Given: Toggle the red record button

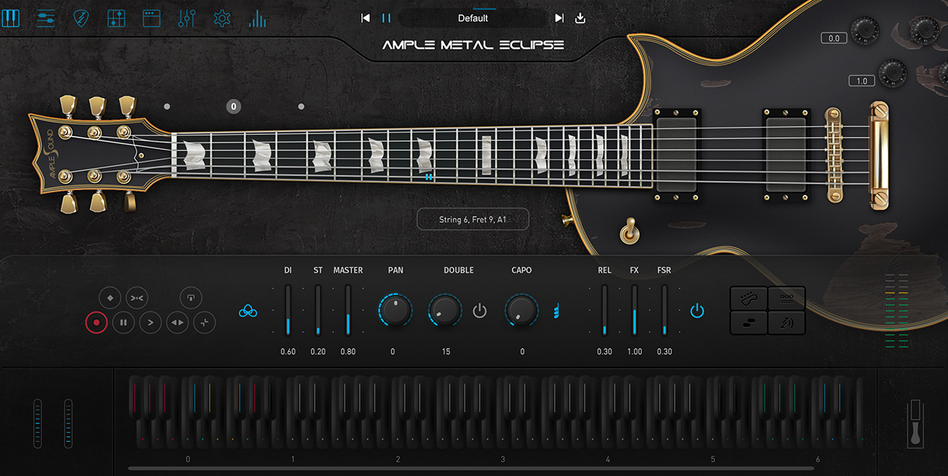Looking at the screenshot, I should coord(96,322).
